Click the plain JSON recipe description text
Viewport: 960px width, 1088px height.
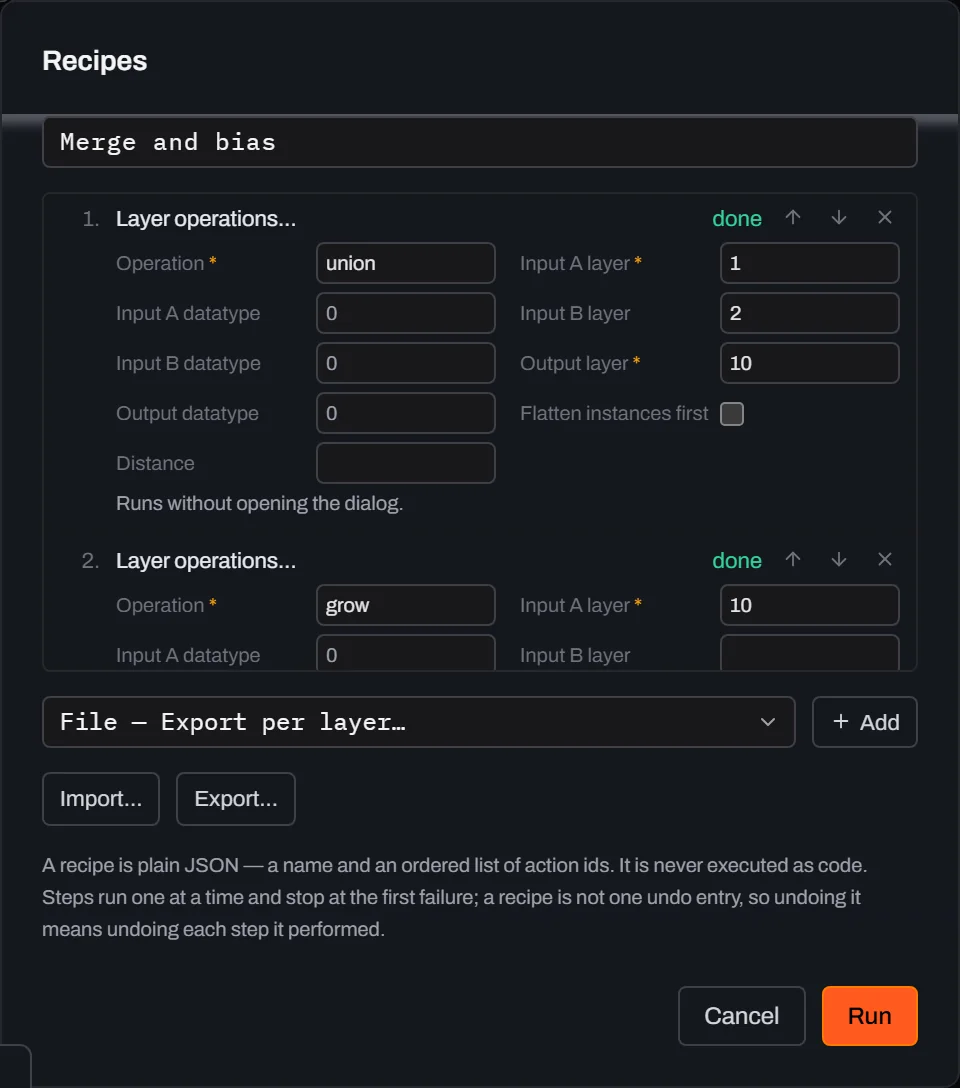455,897
